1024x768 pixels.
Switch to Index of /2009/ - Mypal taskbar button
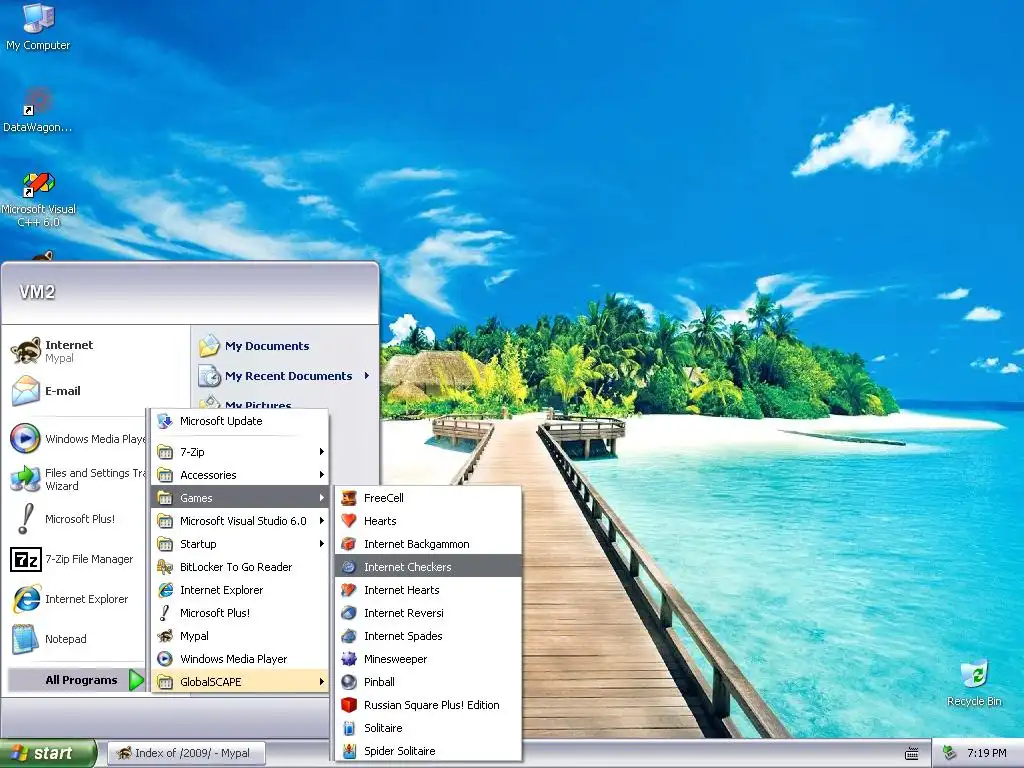(x=187, y=753)
